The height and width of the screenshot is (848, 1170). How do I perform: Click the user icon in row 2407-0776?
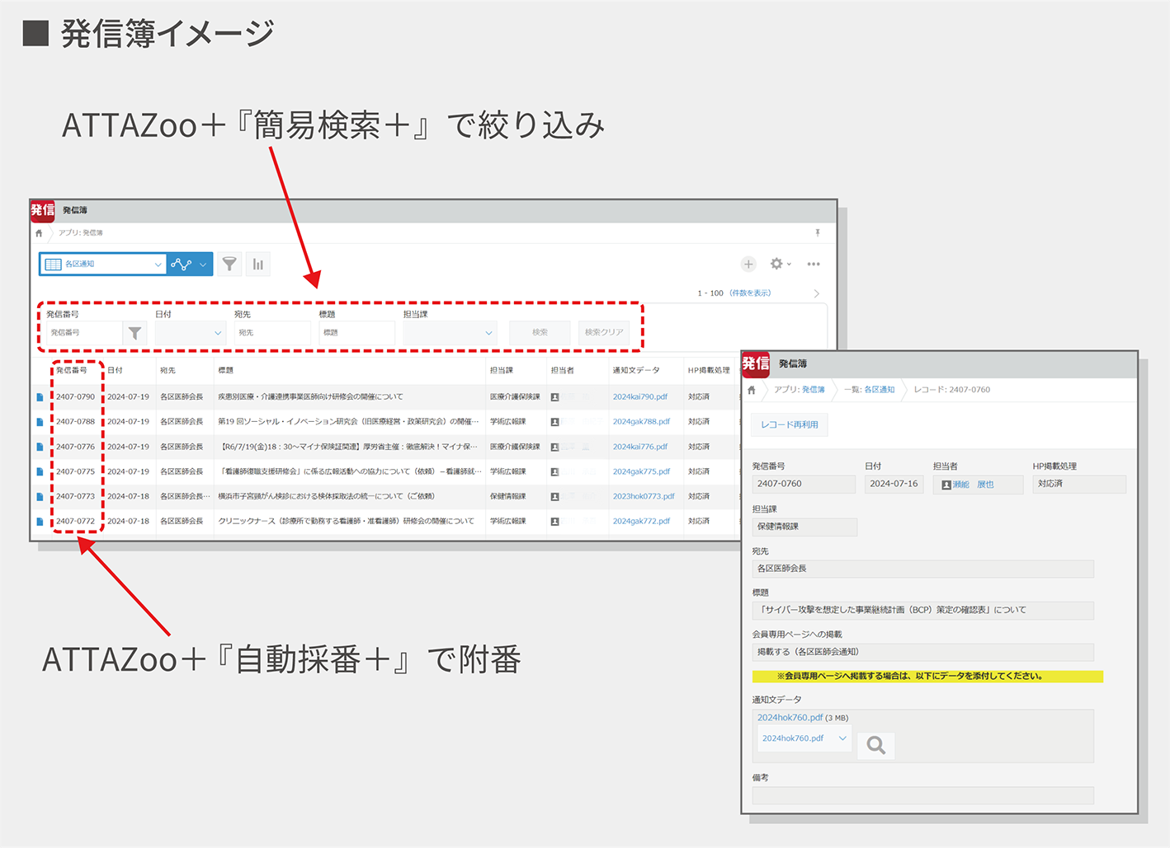pyautogui.click(x=554, y=447)
